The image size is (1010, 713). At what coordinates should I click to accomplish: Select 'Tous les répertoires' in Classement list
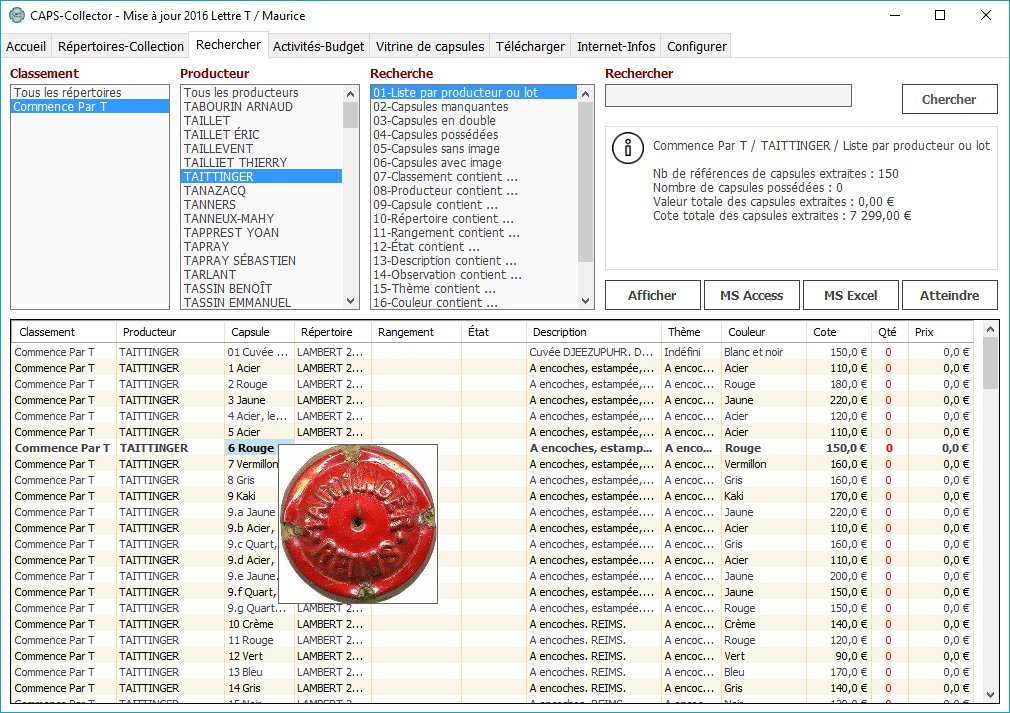click(x=90, y=93)
